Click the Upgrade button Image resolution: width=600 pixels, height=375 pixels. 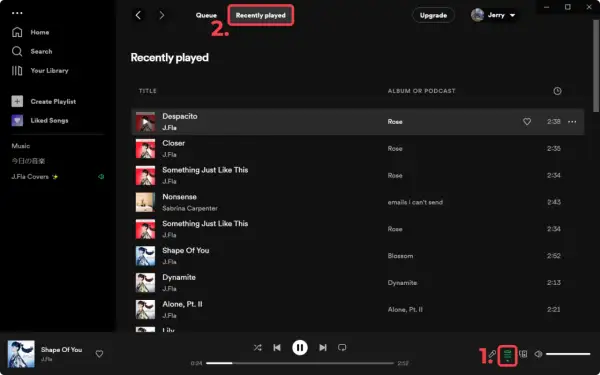pyautogui.click(x=433, y=15)
